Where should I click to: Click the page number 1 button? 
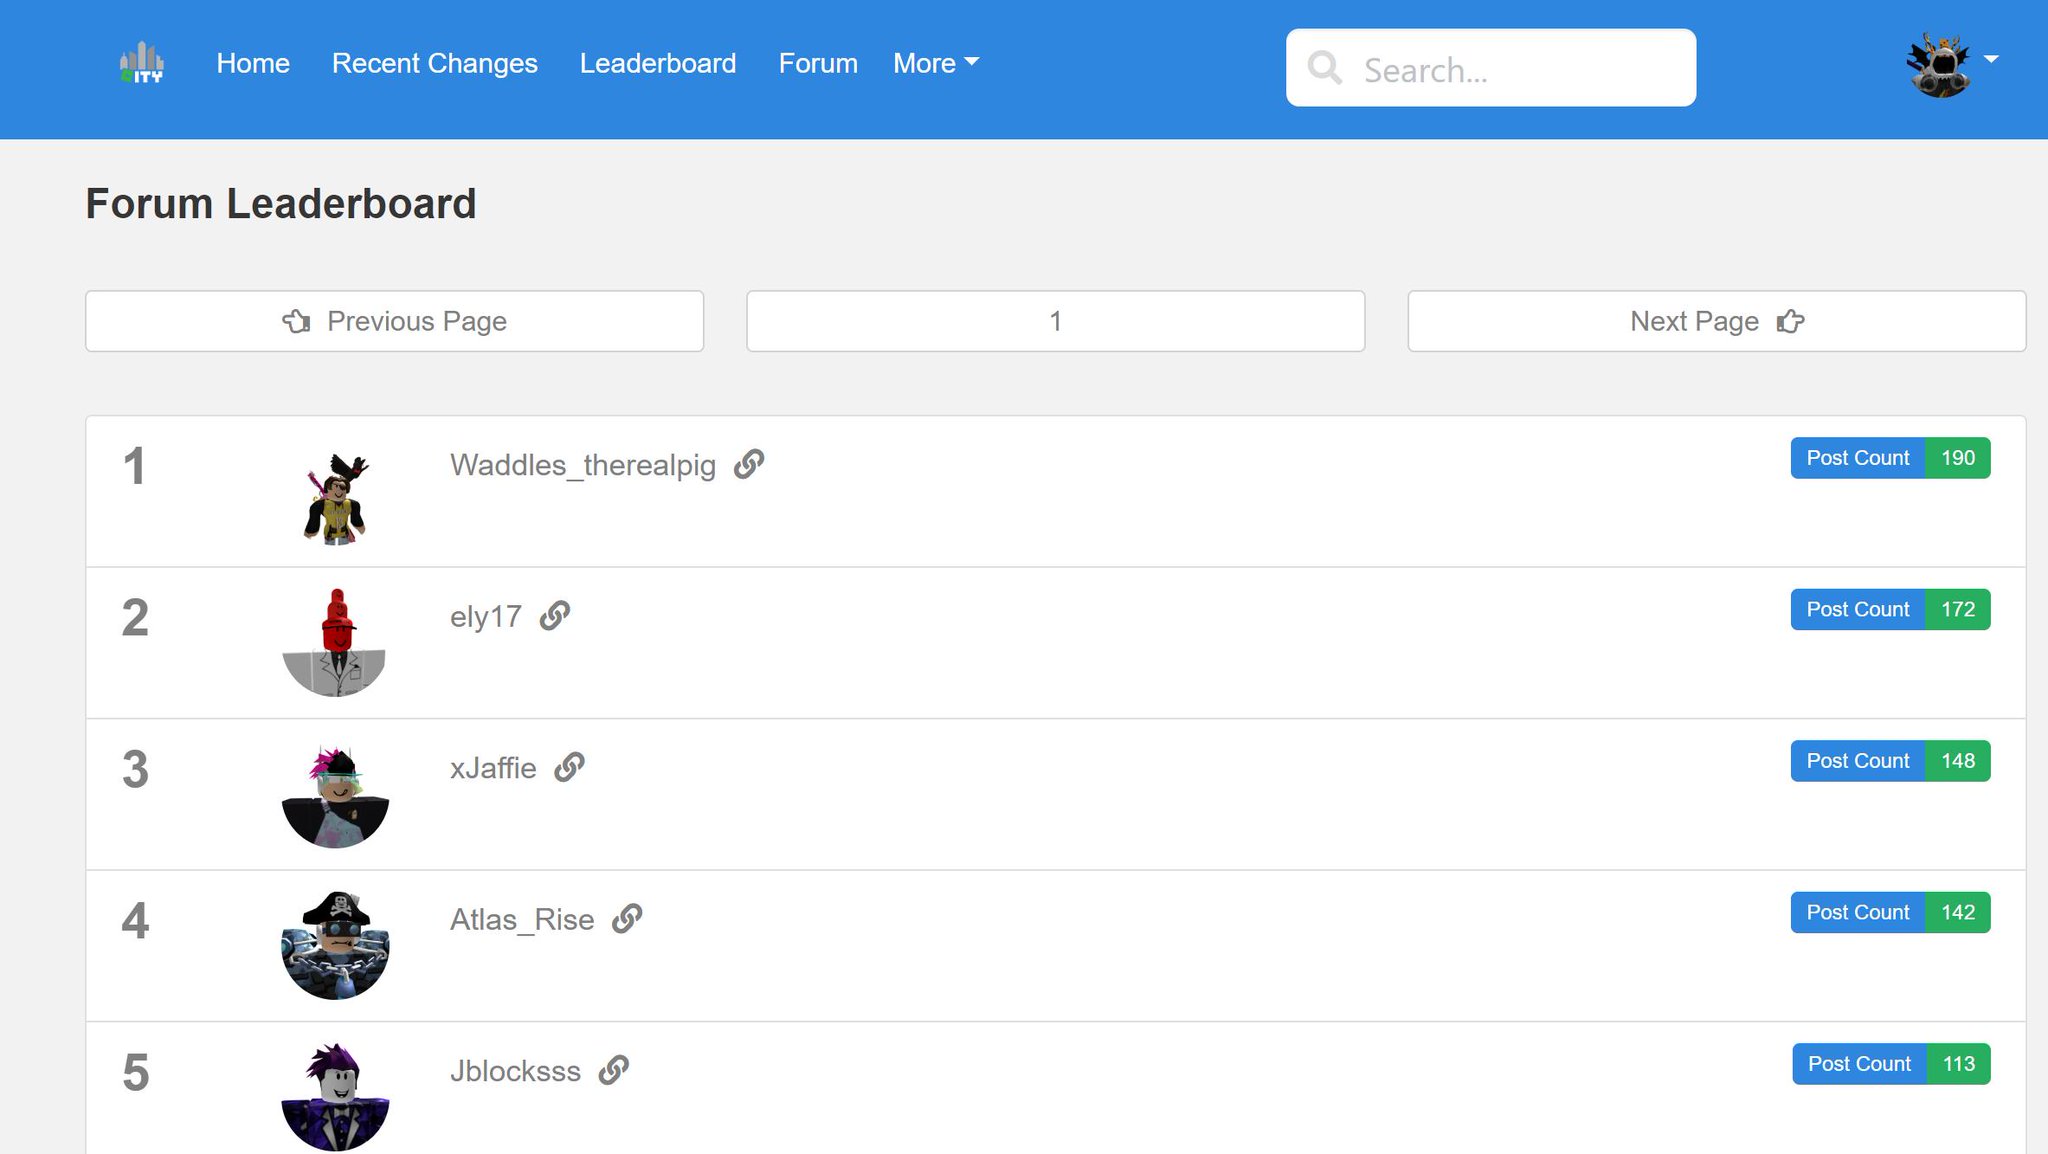[1055, 321]
